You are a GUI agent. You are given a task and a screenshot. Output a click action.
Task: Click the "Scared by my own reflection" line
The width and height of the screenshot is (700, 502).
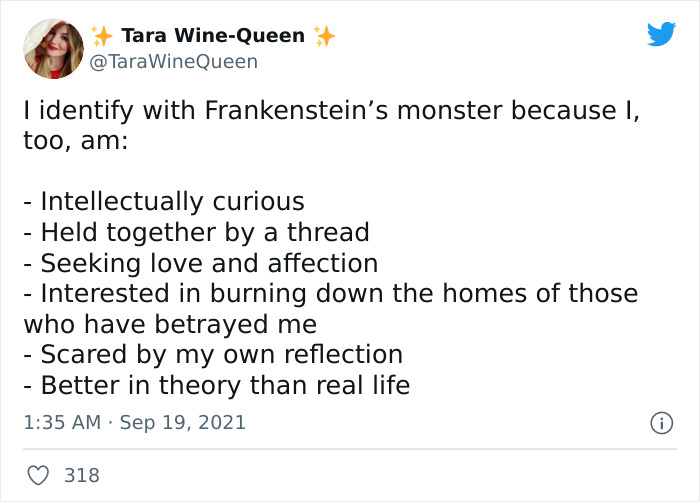(x=213, y=354)
